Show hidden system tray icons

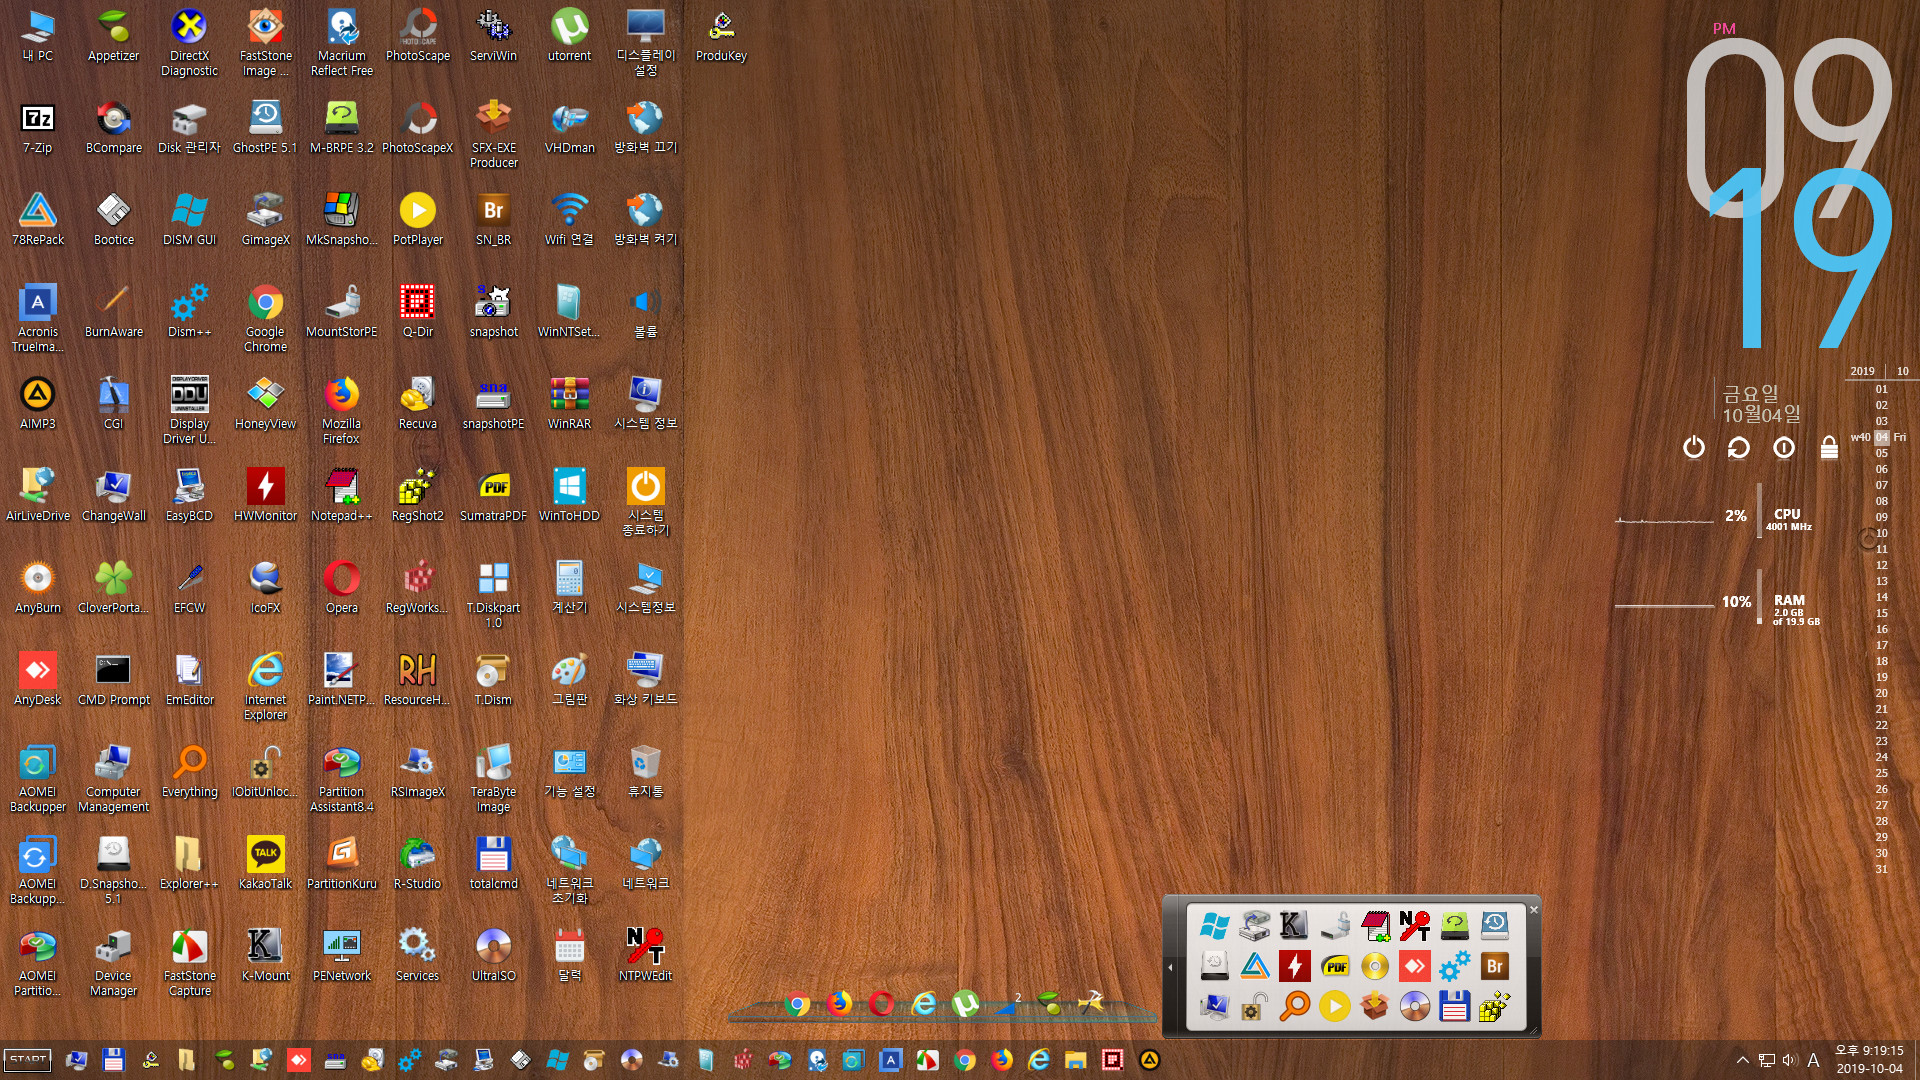(1742, 1060)
